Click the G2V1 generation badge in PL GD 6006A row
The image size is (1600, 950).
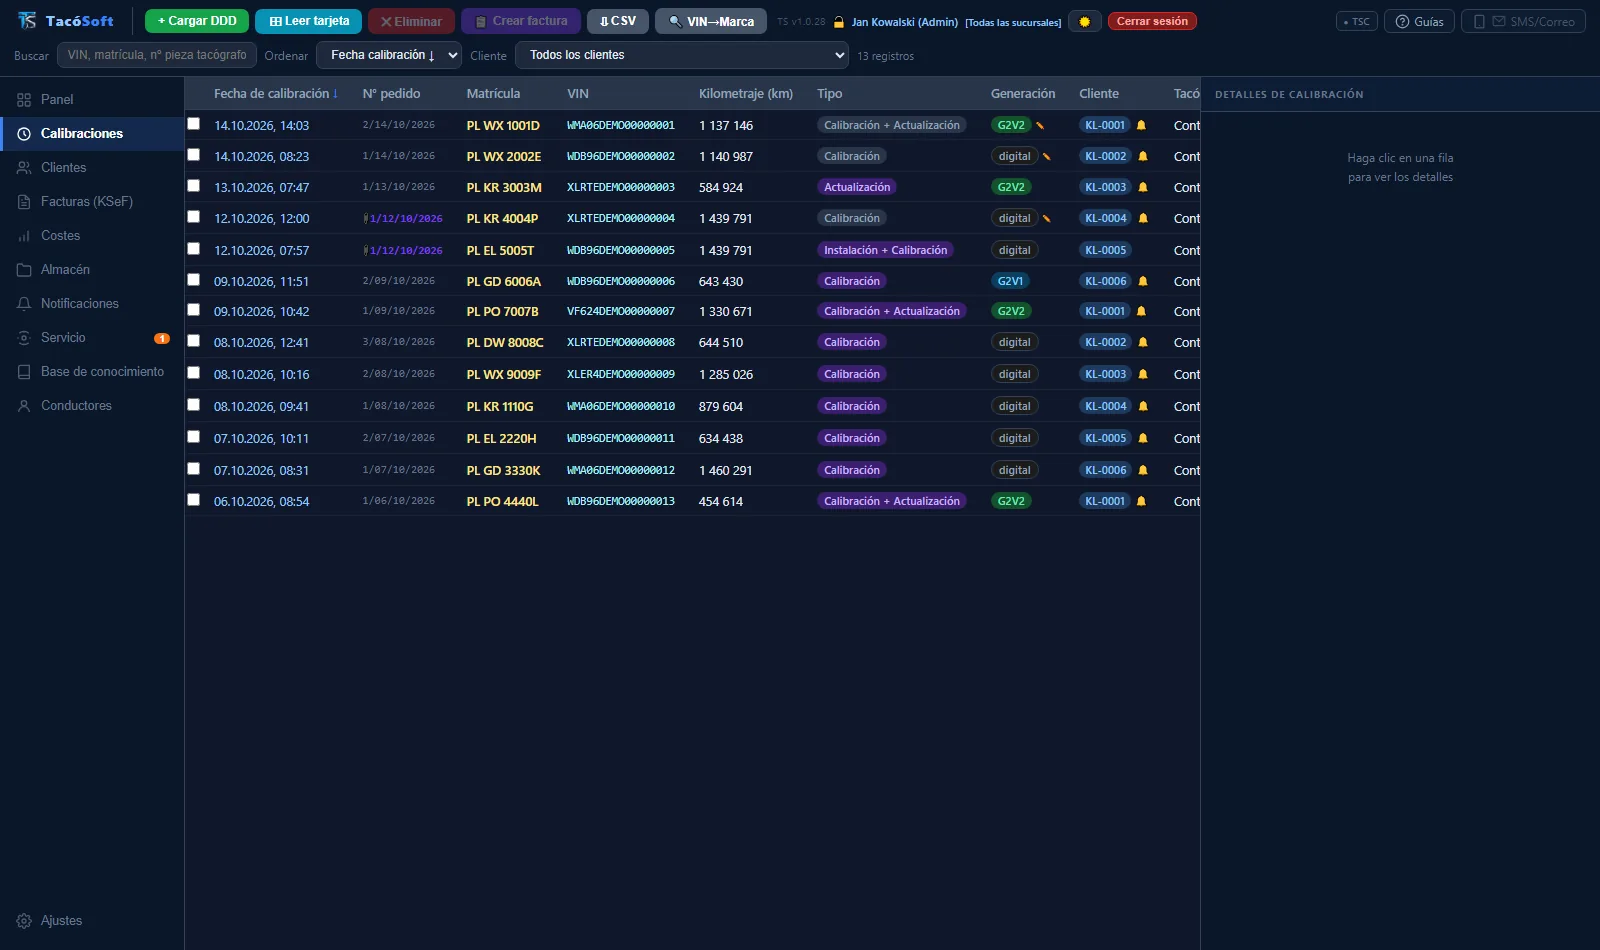(1010, 281)
